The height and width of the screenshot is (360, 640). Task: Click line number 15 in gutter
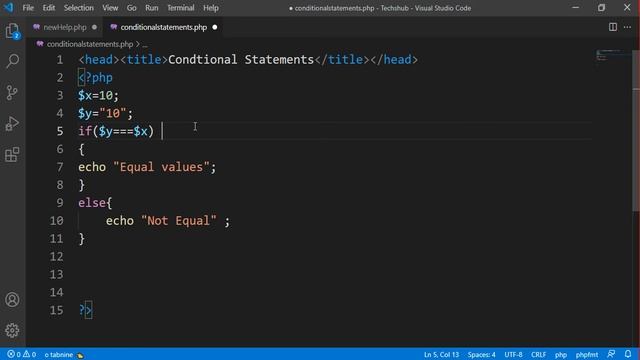[56, 310]
